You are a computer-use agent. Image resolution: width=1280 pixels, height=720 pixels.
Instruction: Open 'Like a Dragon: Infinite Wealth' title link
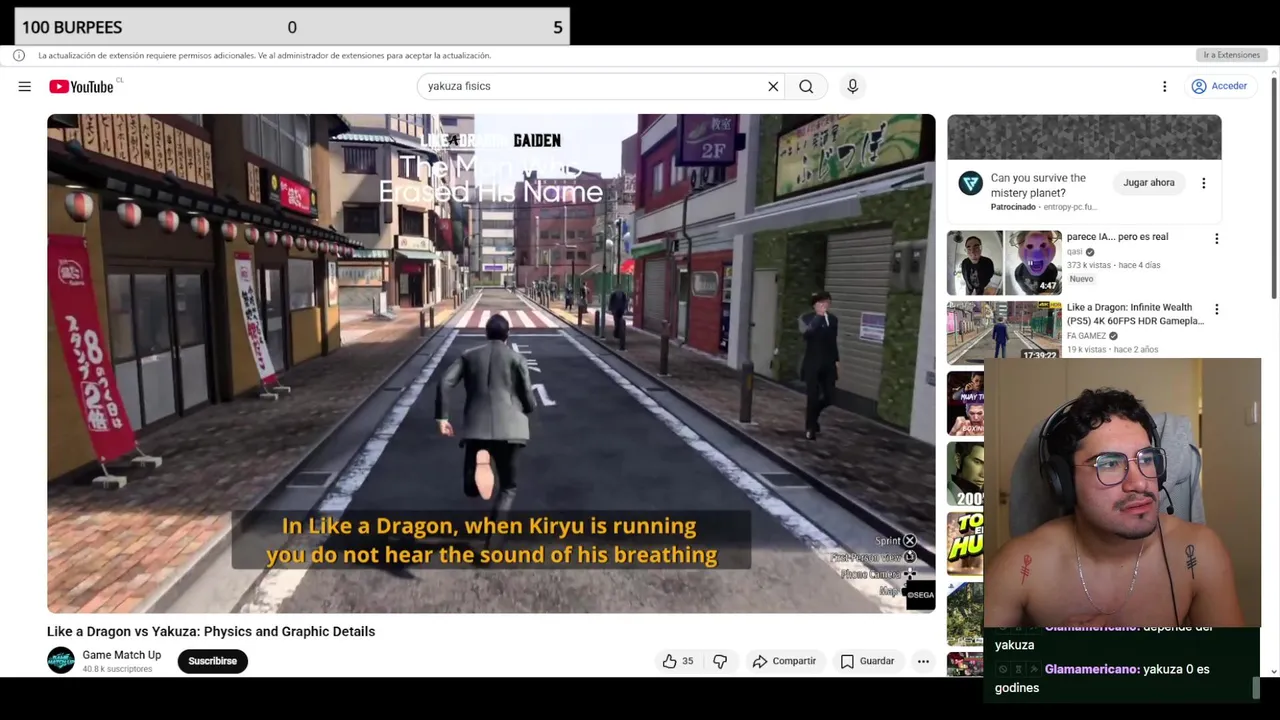(x=1135, y=314)
